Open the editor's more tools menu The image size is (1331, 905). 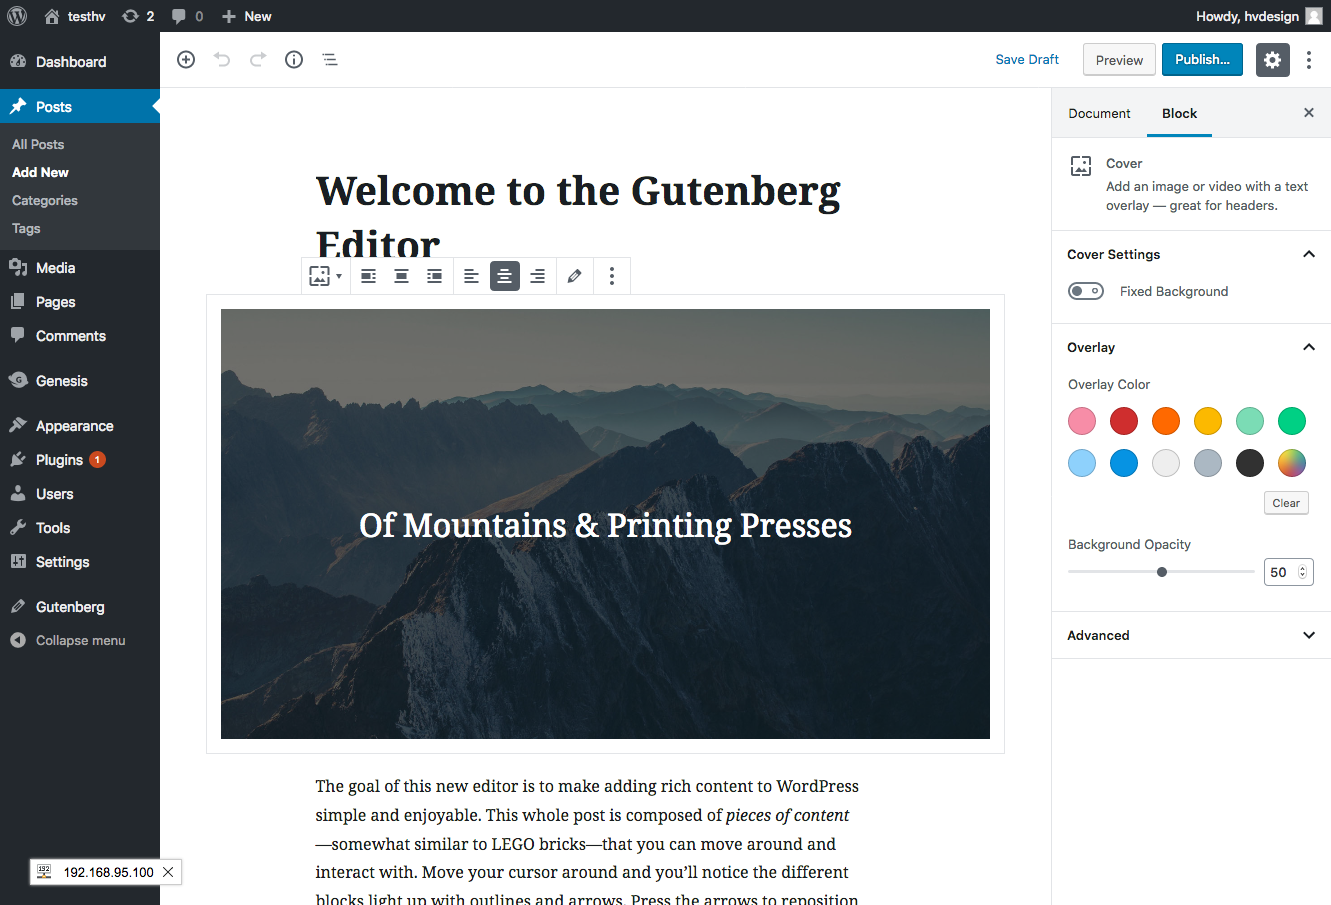click(x=1309, y=60)
